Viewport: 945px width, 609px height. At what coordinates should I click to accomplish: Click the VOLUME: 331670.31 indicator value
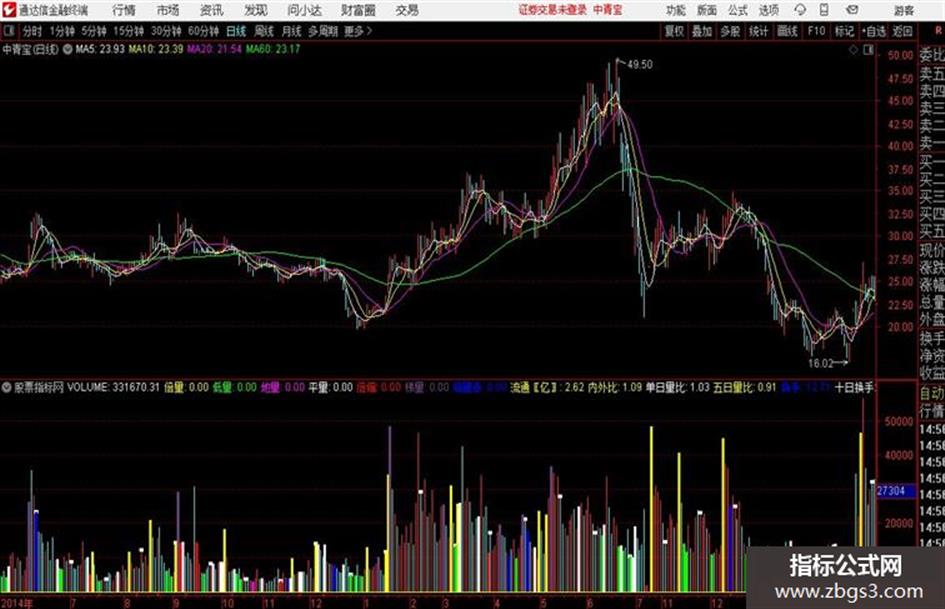(x=113, y=387)
